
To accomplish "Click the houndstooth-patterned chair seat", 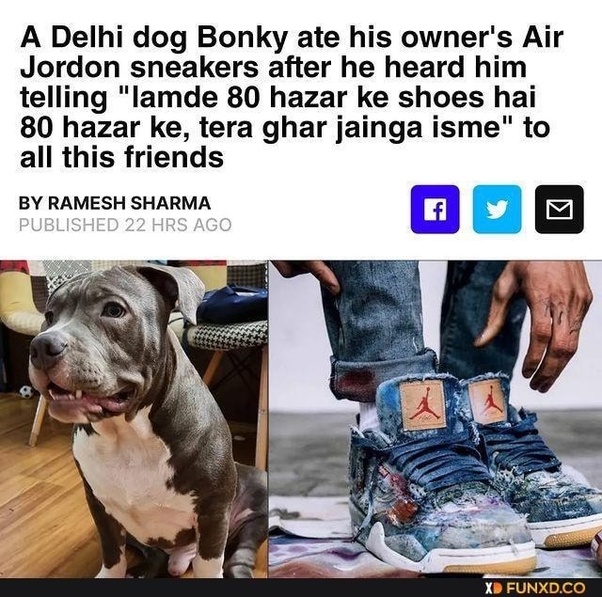I will point(227,336).
